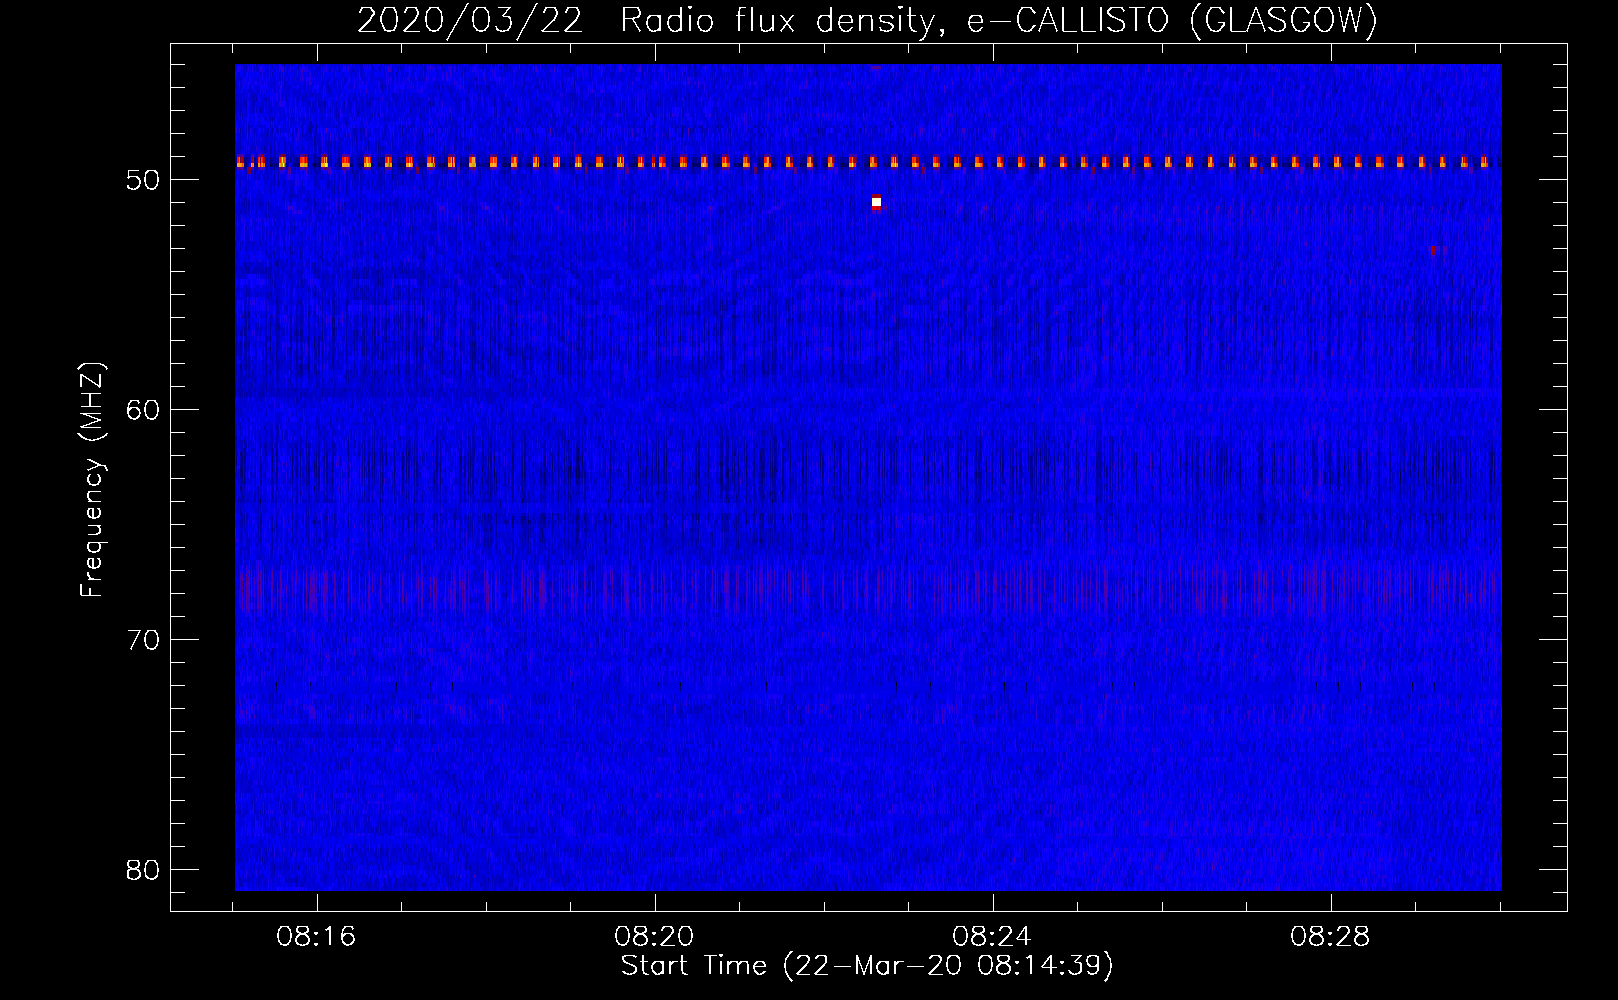Click the 70 frequency tick label
Image resolution: width=1618 pixels, height=1000 pixels.
(x=144, y=640)
